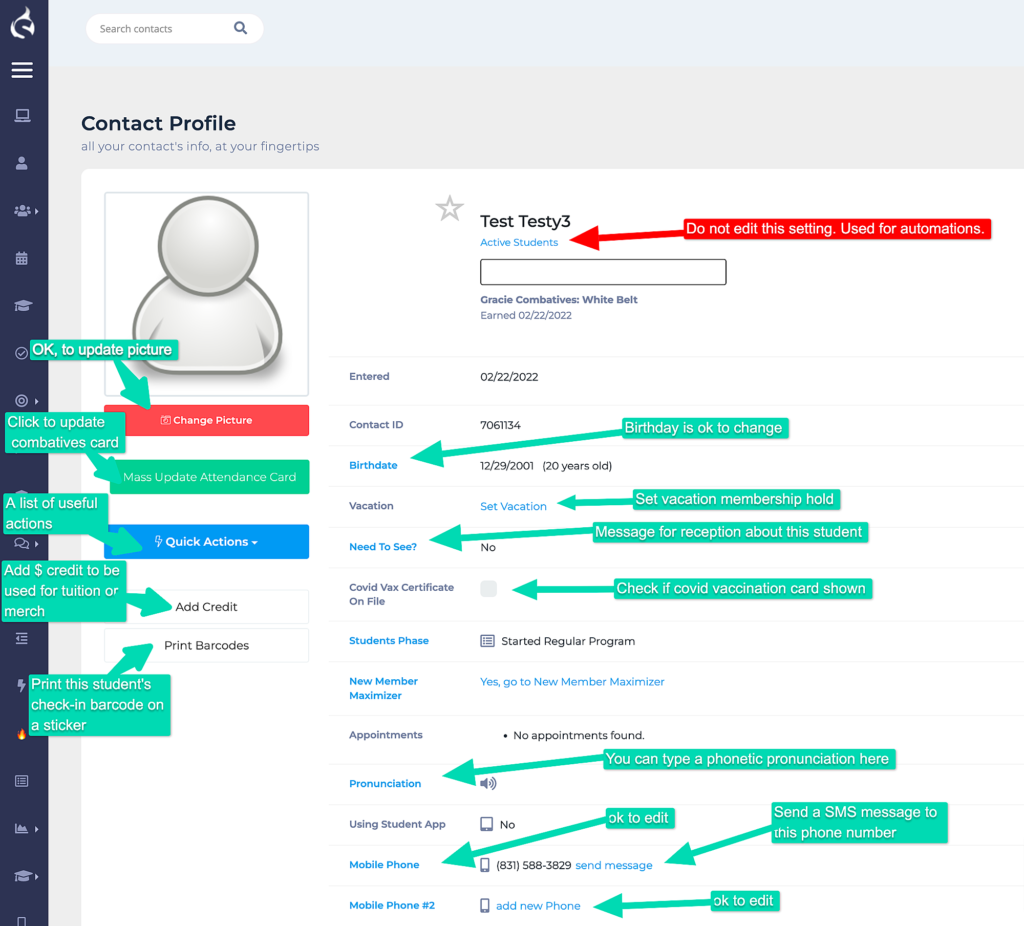Open the calendar icon in the sidebar
Screen dimensions: 1024x926
23,258
